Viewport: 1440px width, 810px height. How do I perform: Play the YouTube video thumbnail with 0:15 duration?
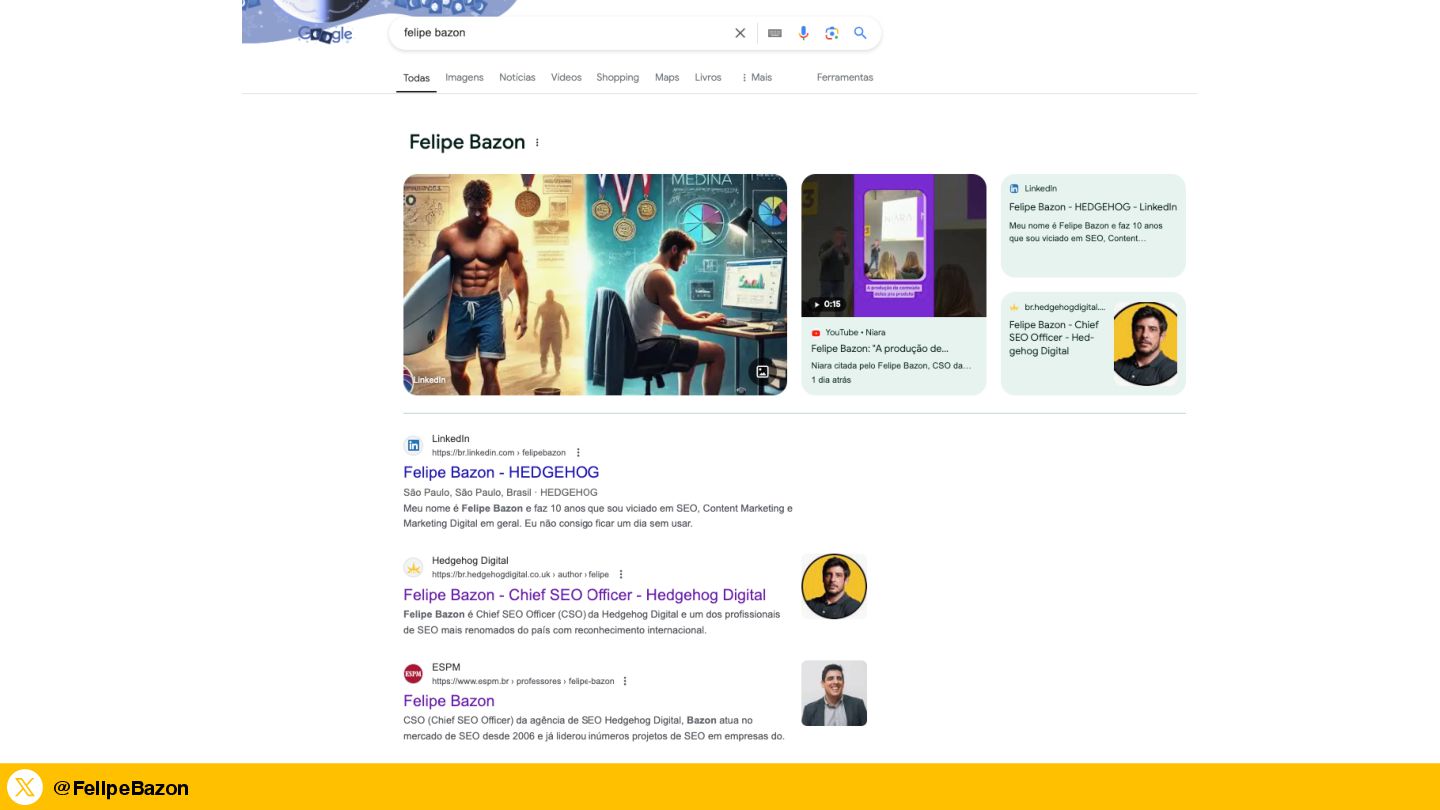[x=894, y=245]
